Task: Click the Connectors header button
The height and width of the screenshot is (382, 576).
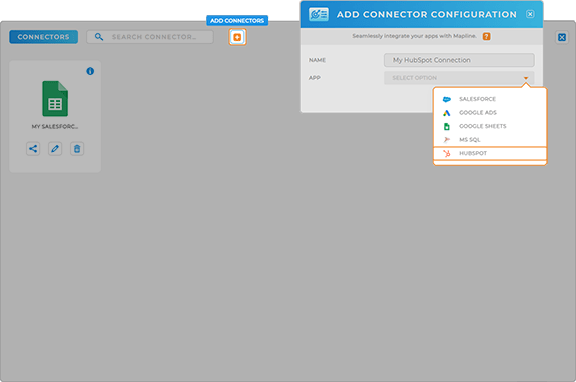Action: pyautogui.click(x=43, y=37)
